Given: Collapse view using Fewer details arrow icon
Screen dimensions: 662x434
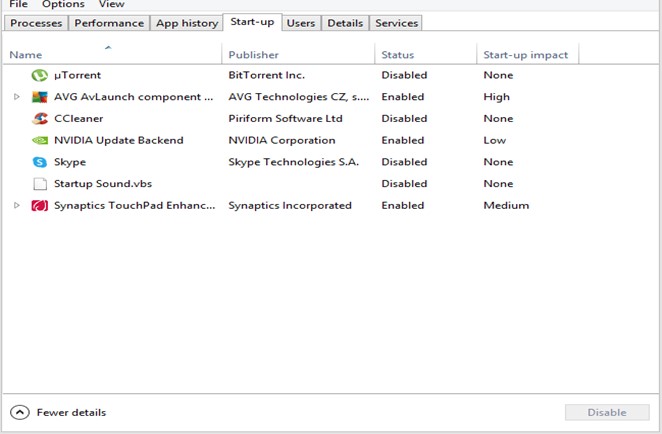Looking at the screenshot, I should 20,412.
